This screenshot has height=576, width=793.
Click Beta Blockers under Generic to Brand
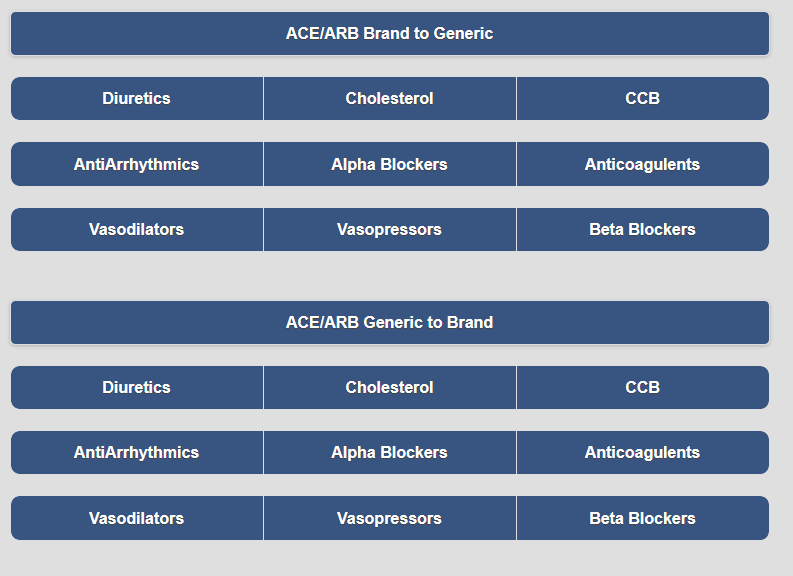click(x=643, y=518)
